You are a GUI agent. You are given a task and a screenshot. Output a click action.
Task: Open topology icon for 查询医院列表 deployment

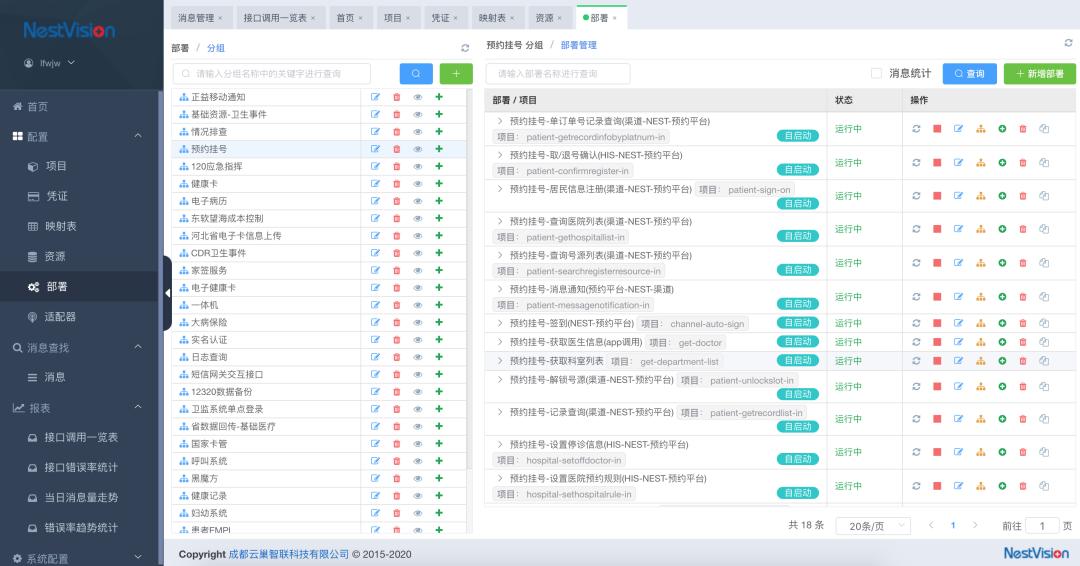pos(980,229)
